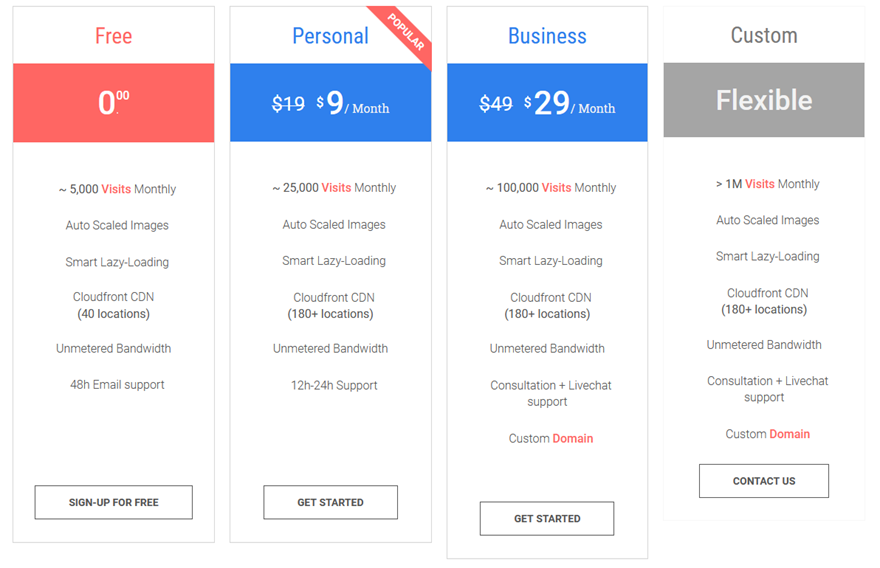Click the SIGN-UP FOR FREE button
The image size is (880, 568).
pyautogui.click(x=113, y=502)
